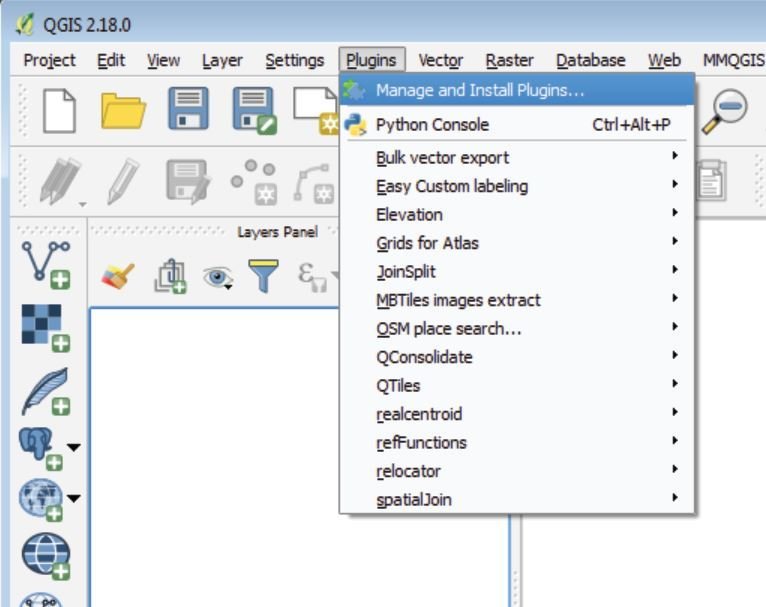Open current edits pencils icon
This screenshot has width=766, height=607.
(61, 181)
